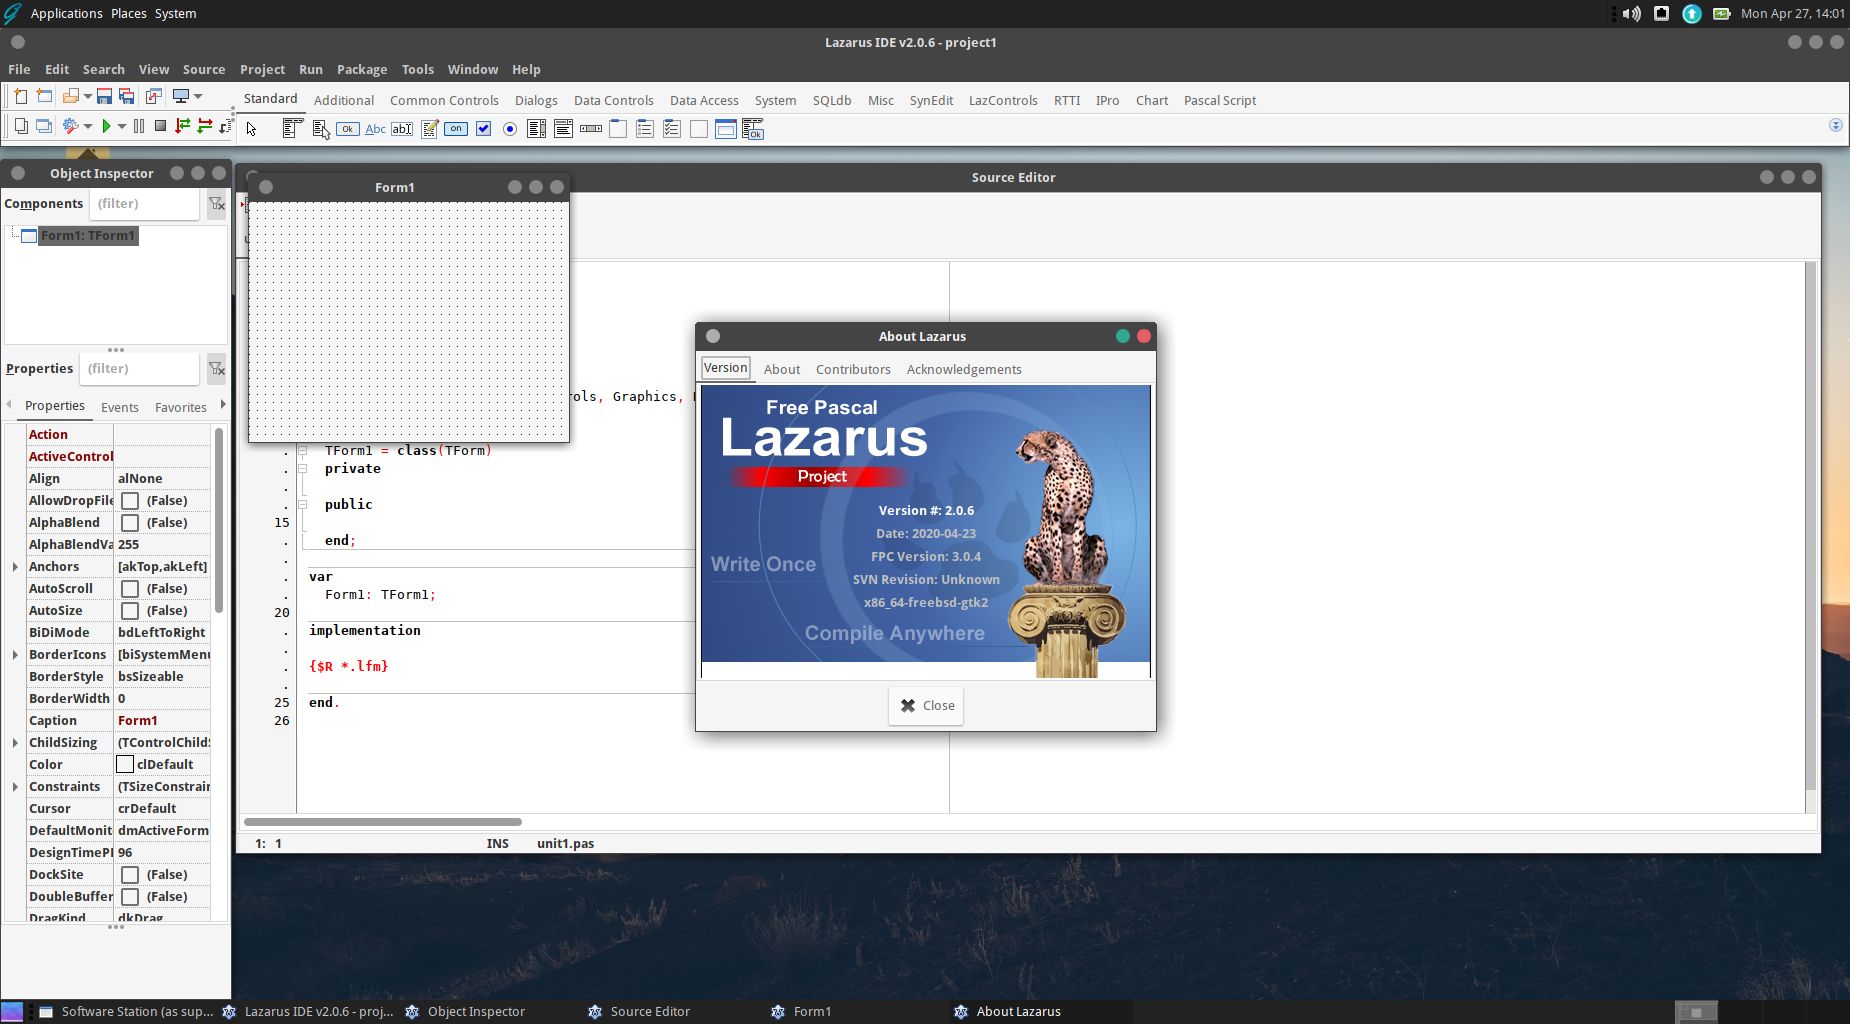Select the TRadioButton component icon
This screenshot has height=1024, width=1850.
(510, 129)
